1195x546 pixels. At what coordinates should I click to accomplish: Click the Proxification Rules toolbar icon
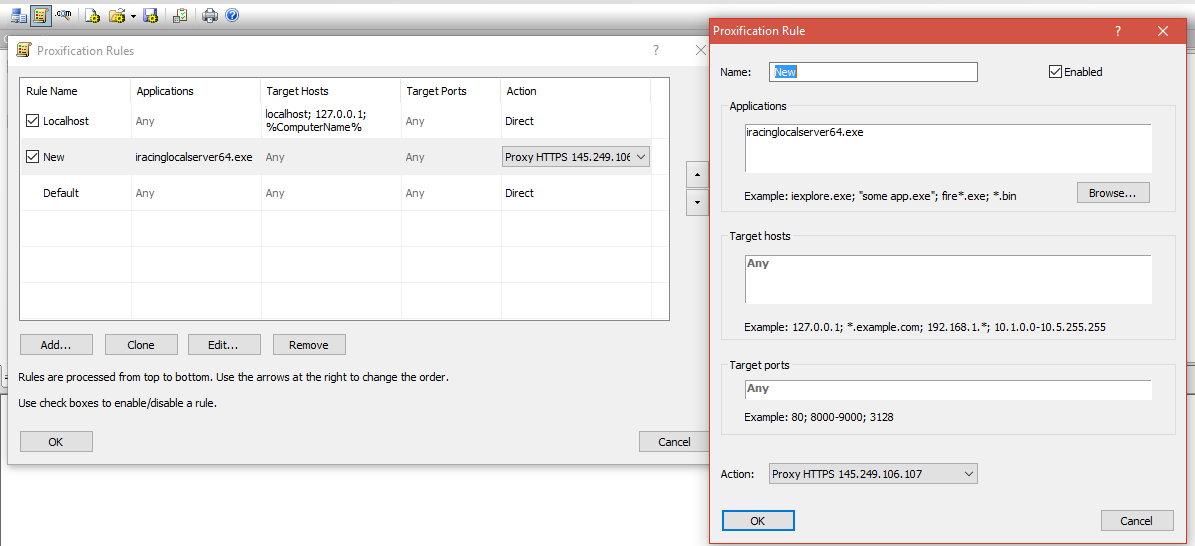41,15
